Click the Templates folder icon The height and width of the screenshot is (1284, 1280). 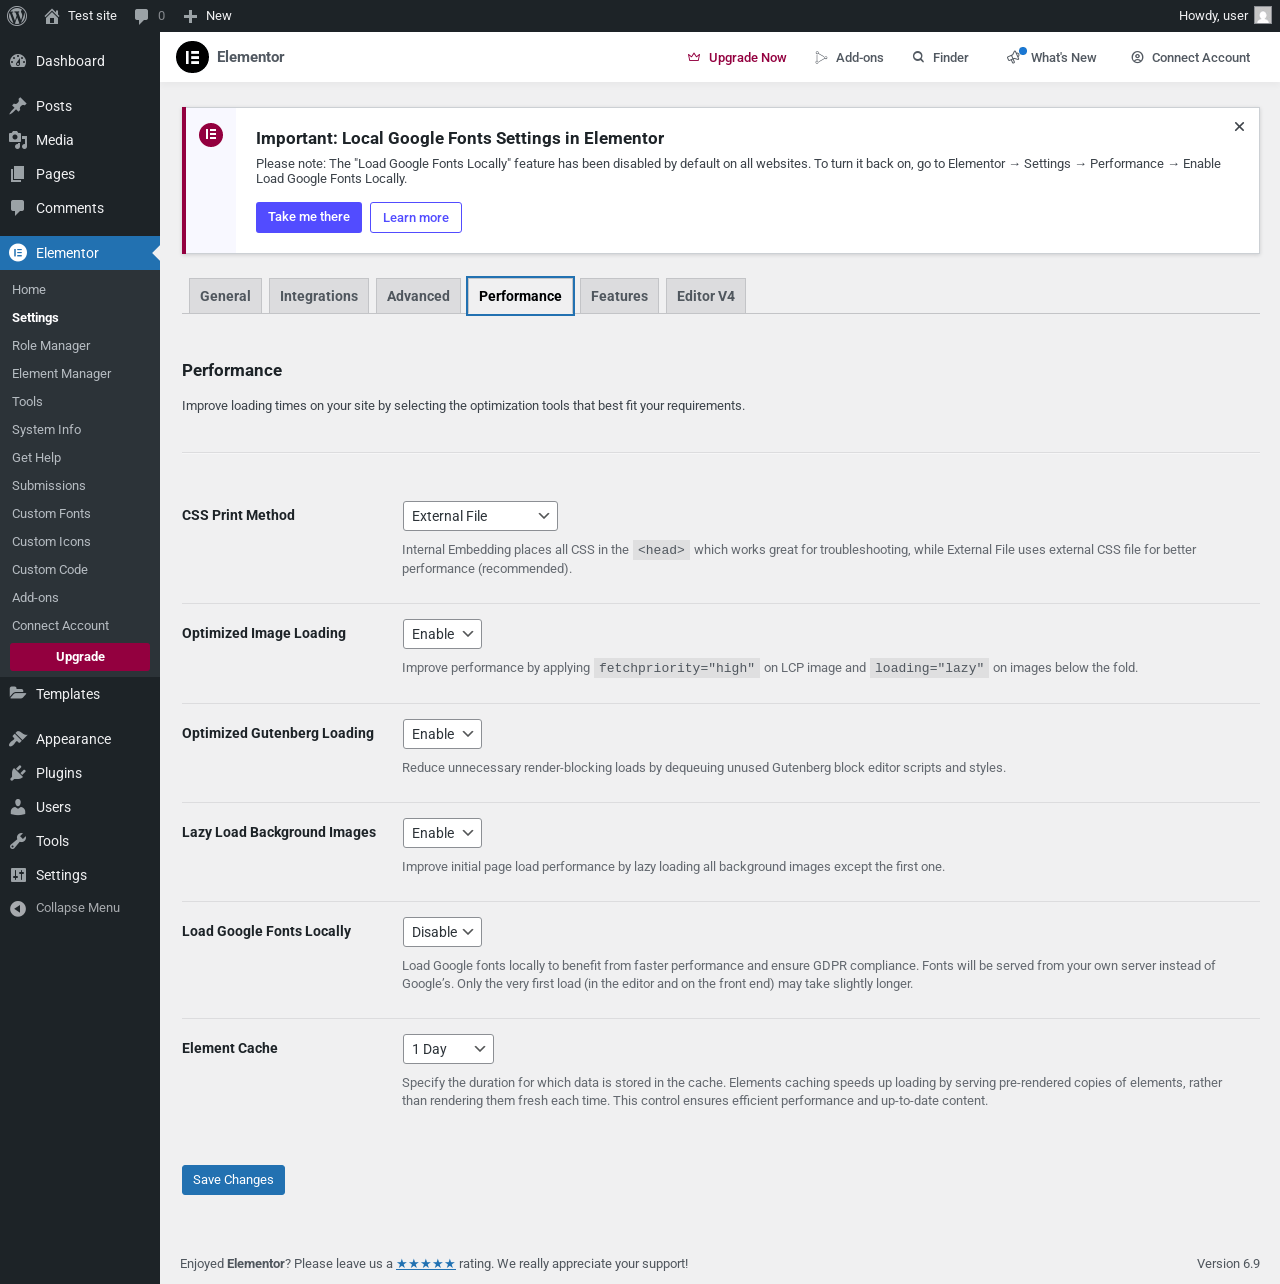click(18, 694)
